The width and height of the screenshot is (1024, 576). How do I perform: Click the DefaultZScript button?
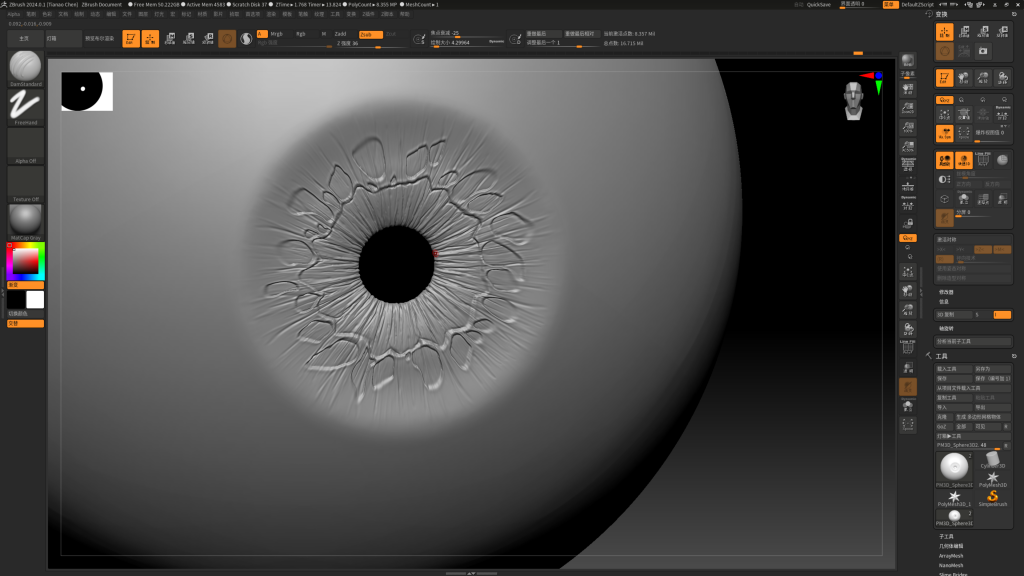tap(917, 5)
